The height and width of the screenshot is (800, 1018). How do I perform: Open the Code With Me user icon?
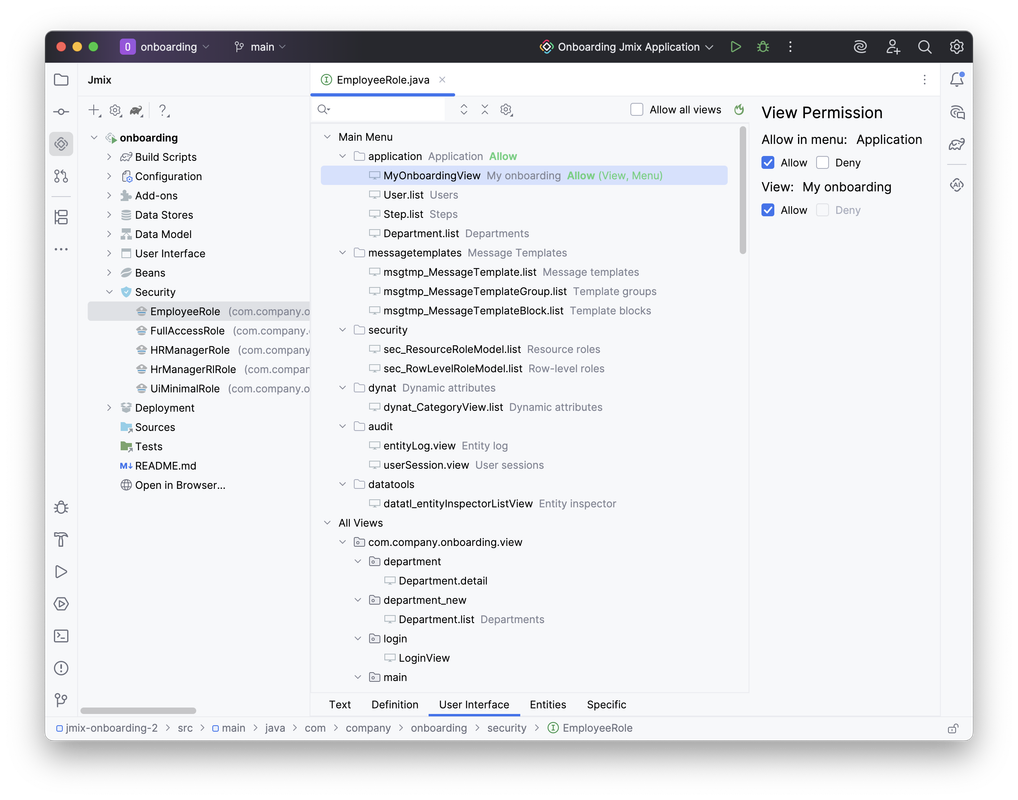893,47
